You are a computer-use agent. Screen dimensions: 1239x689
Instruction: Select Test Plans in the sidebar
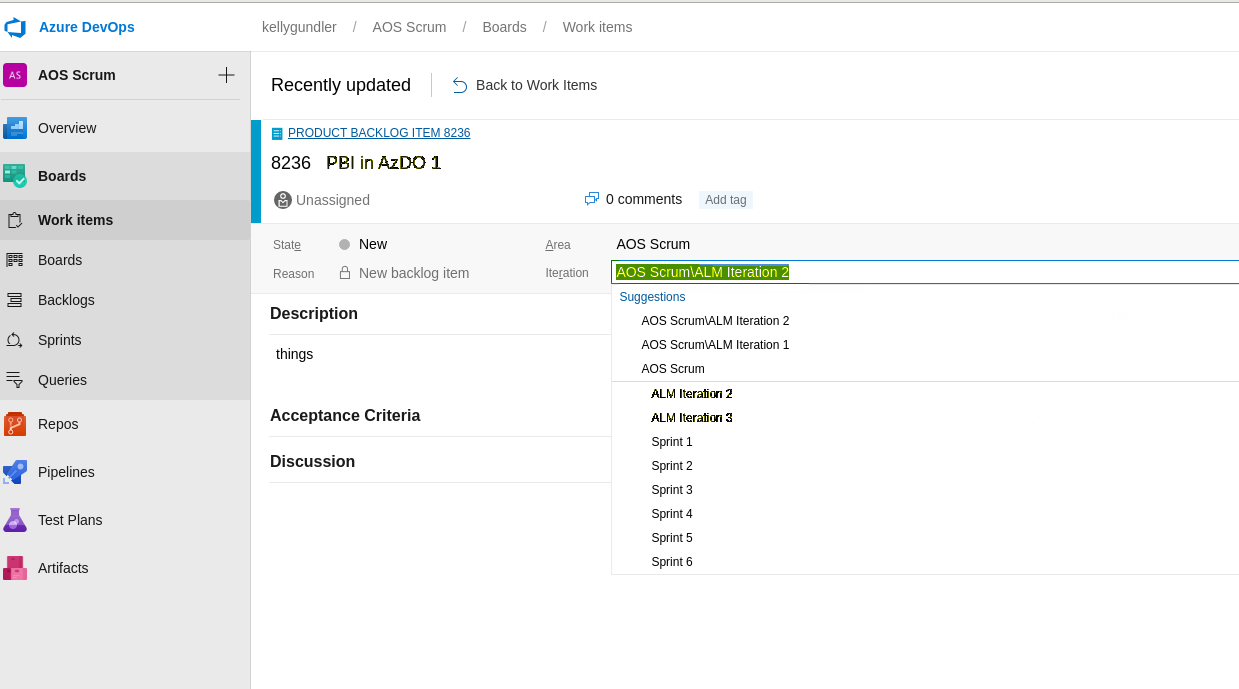(69, 520)
